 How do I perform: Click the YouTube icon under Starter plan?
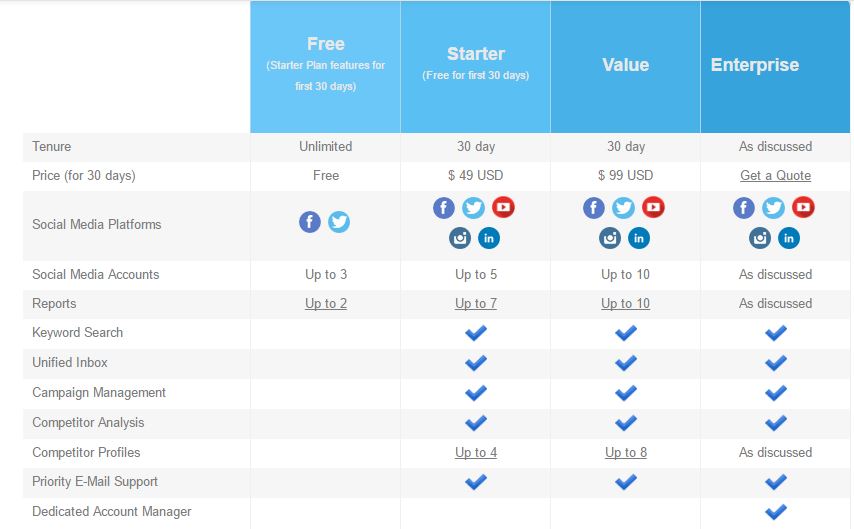pos(503,207)
